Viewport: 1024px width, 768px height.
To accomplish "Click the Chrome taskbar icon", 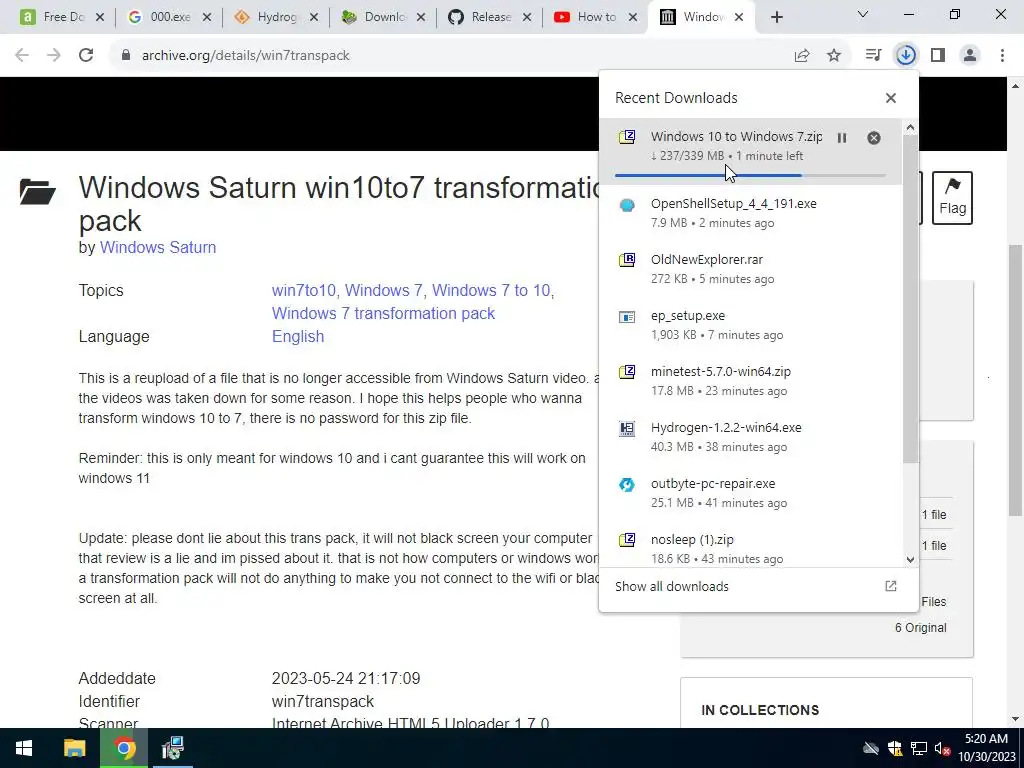I will (124, 748).
